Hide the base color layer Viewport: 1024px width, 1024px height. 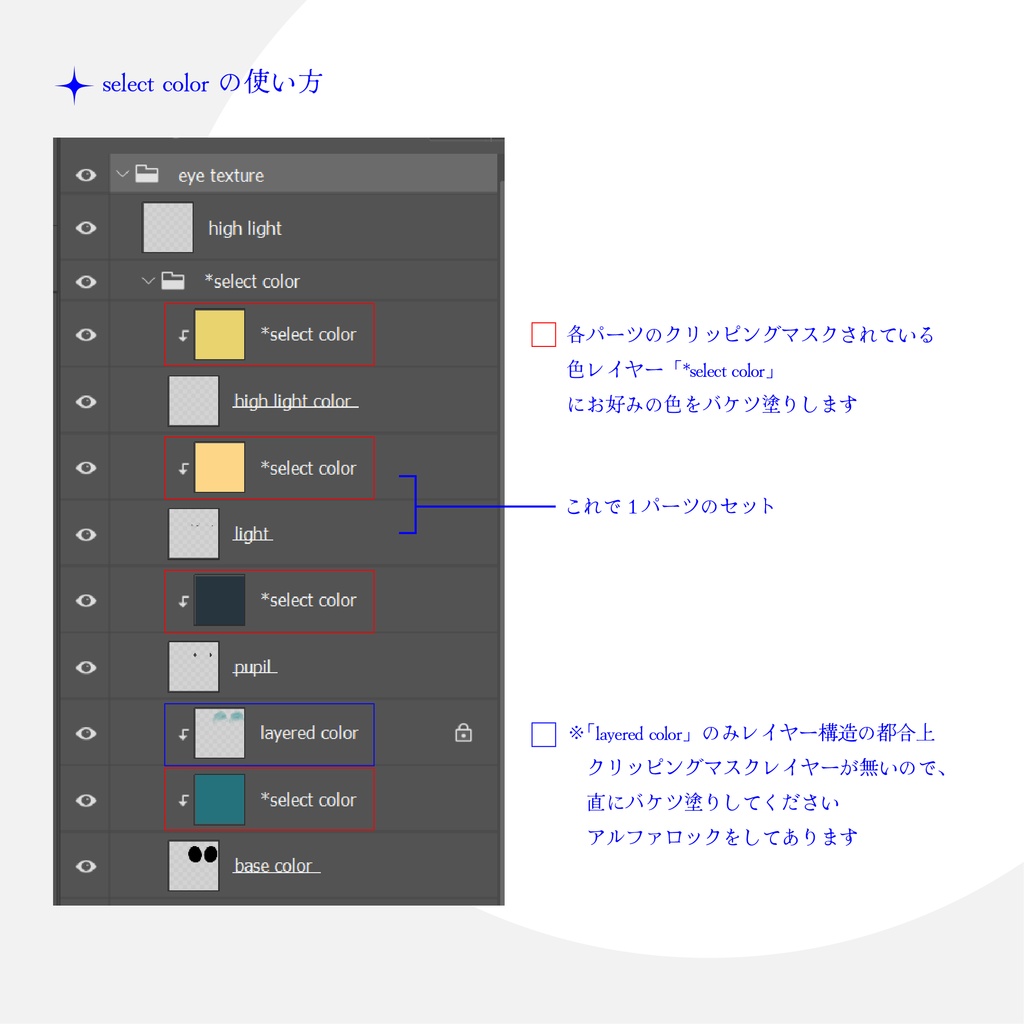tap(86, 866)
